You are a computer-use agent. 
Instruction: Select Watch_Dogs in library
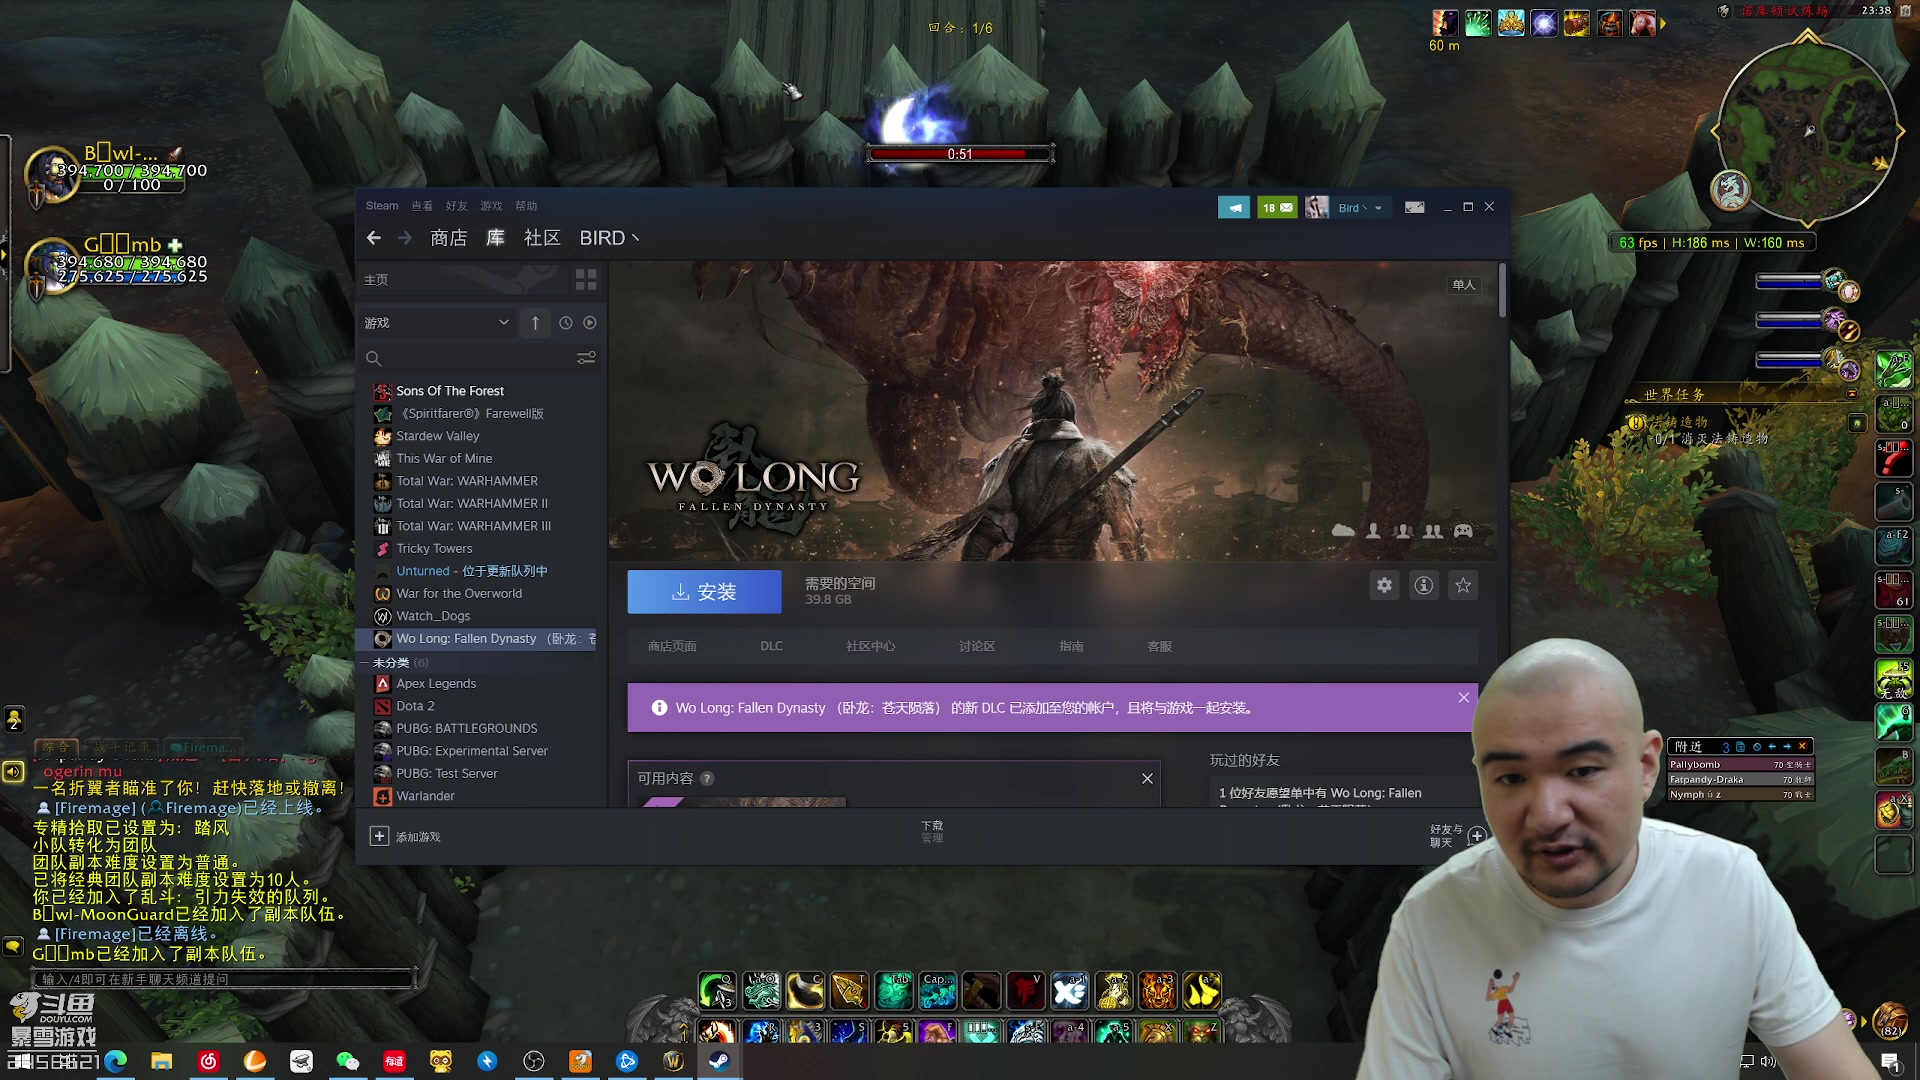click(x=433, y=616)
